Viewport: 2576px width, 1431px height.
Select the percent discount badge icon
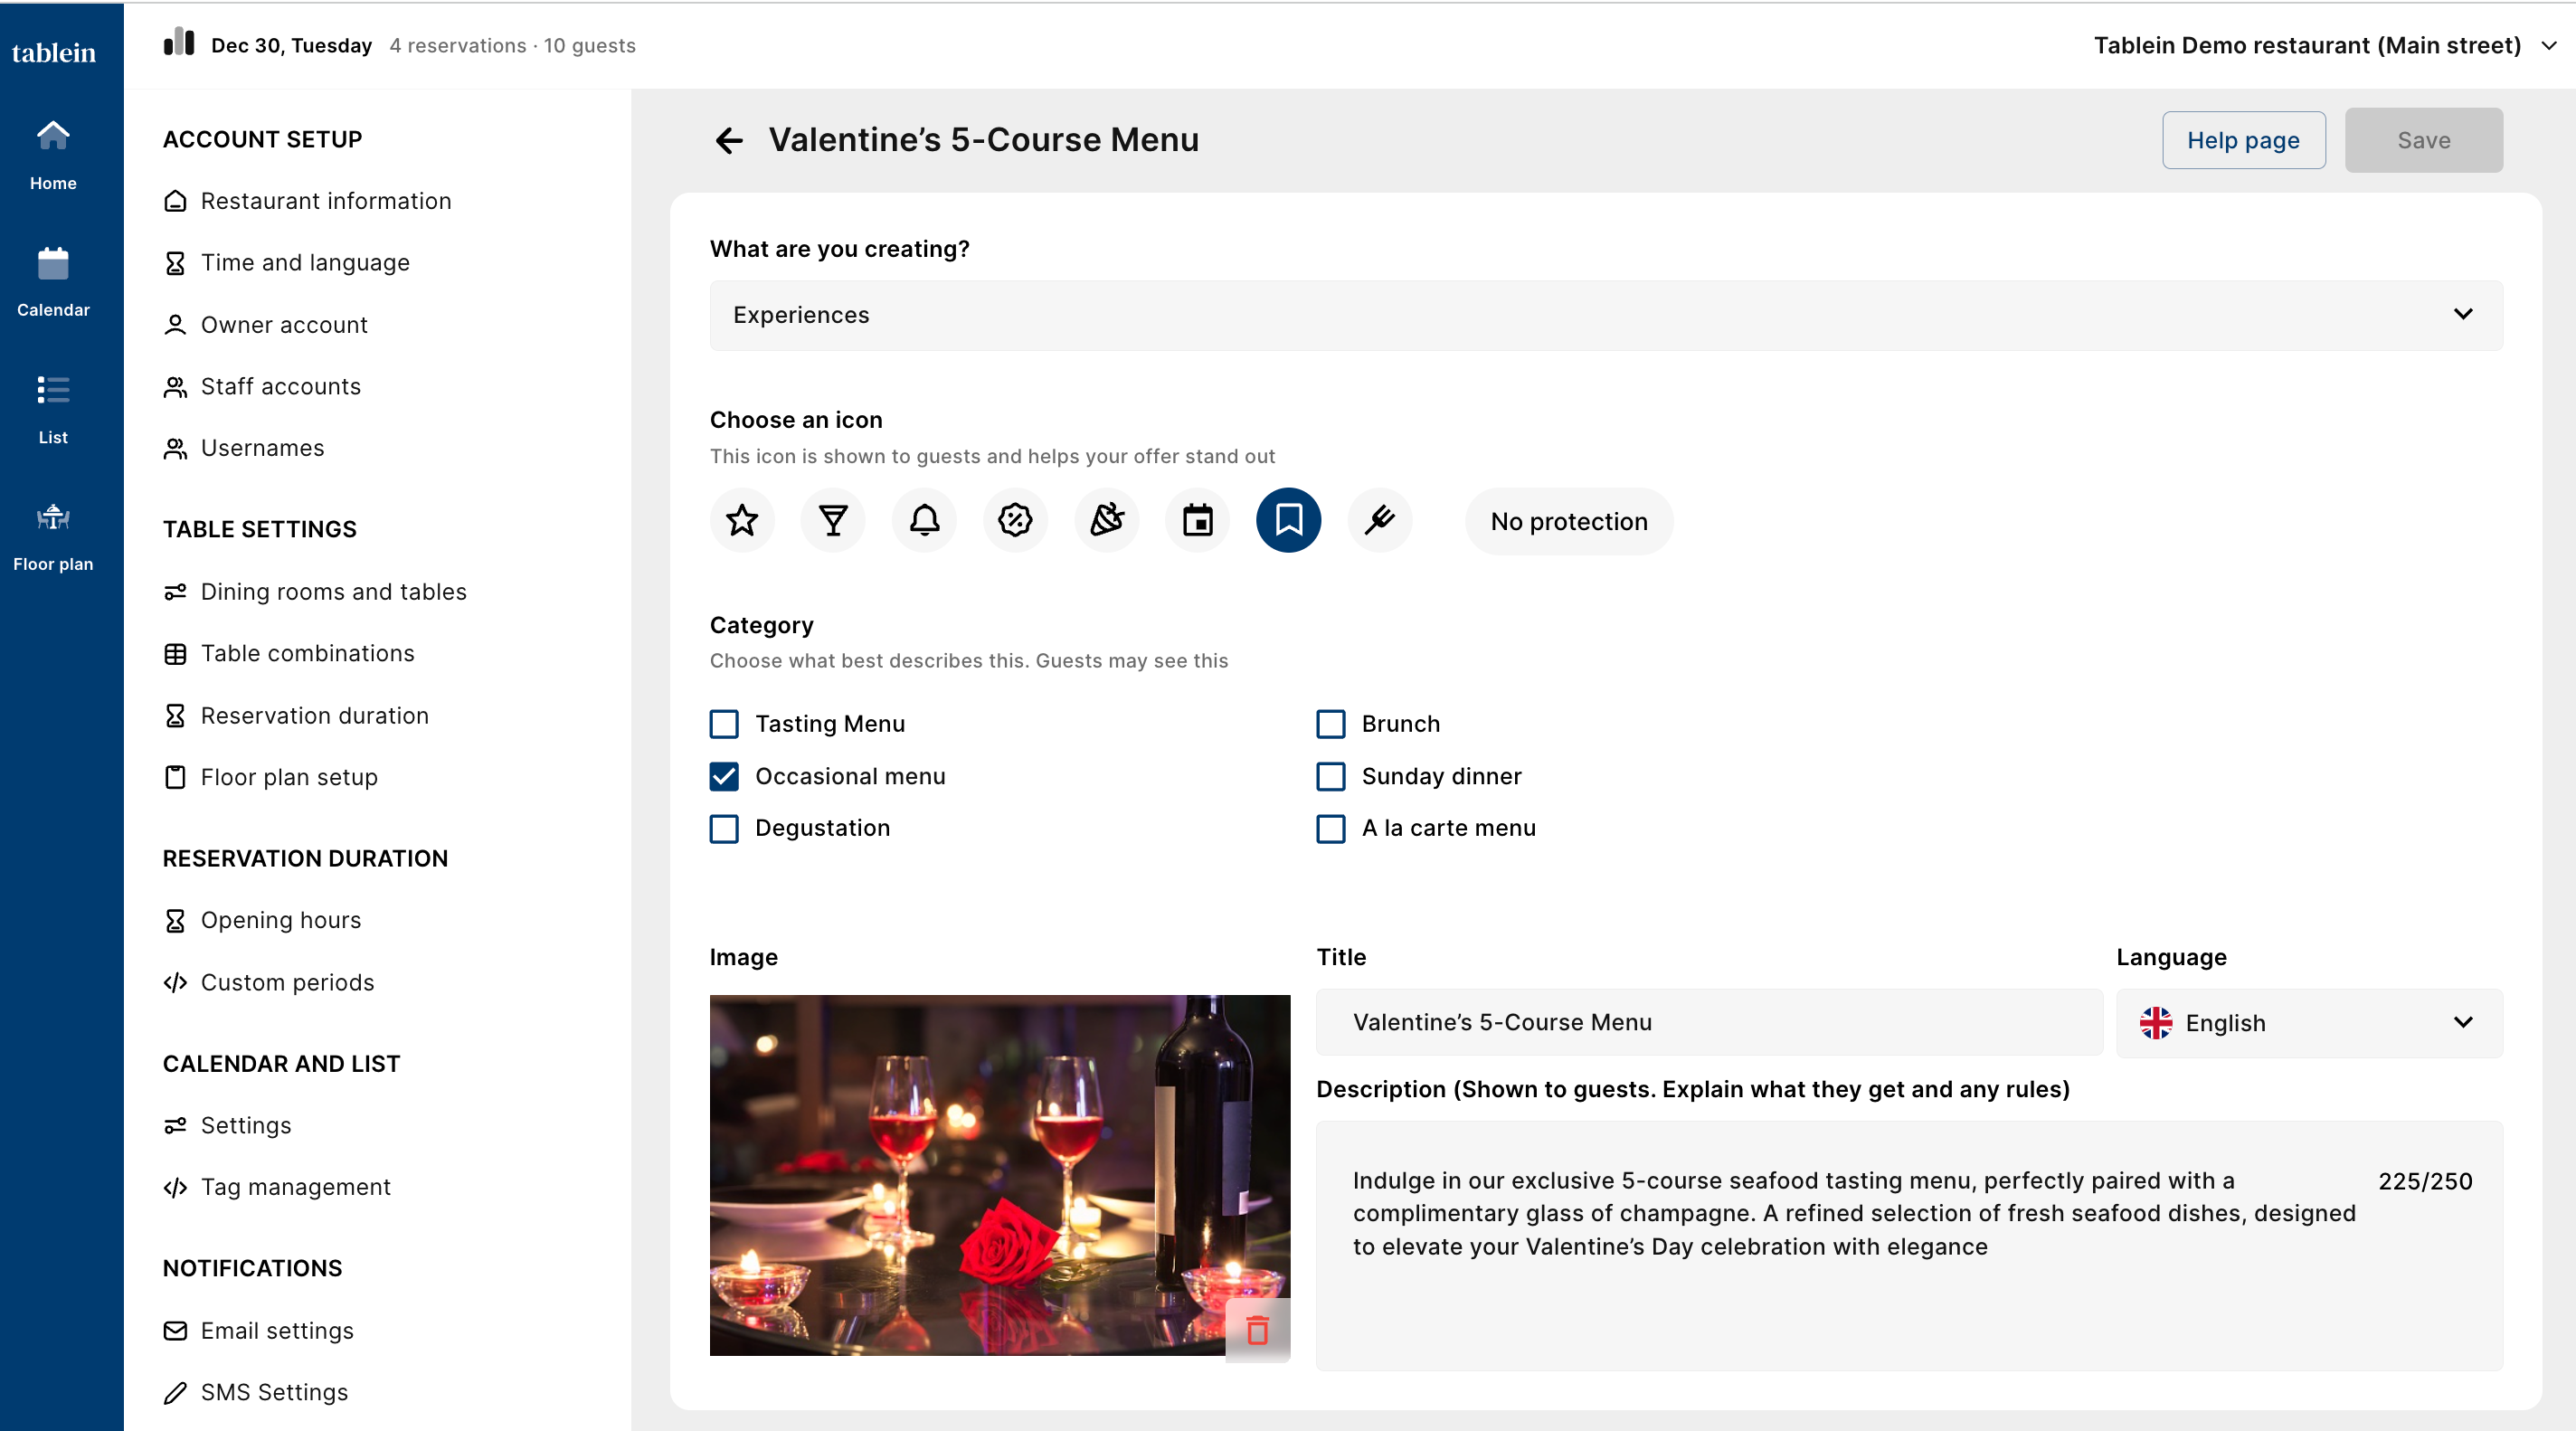click(1015, 520)
